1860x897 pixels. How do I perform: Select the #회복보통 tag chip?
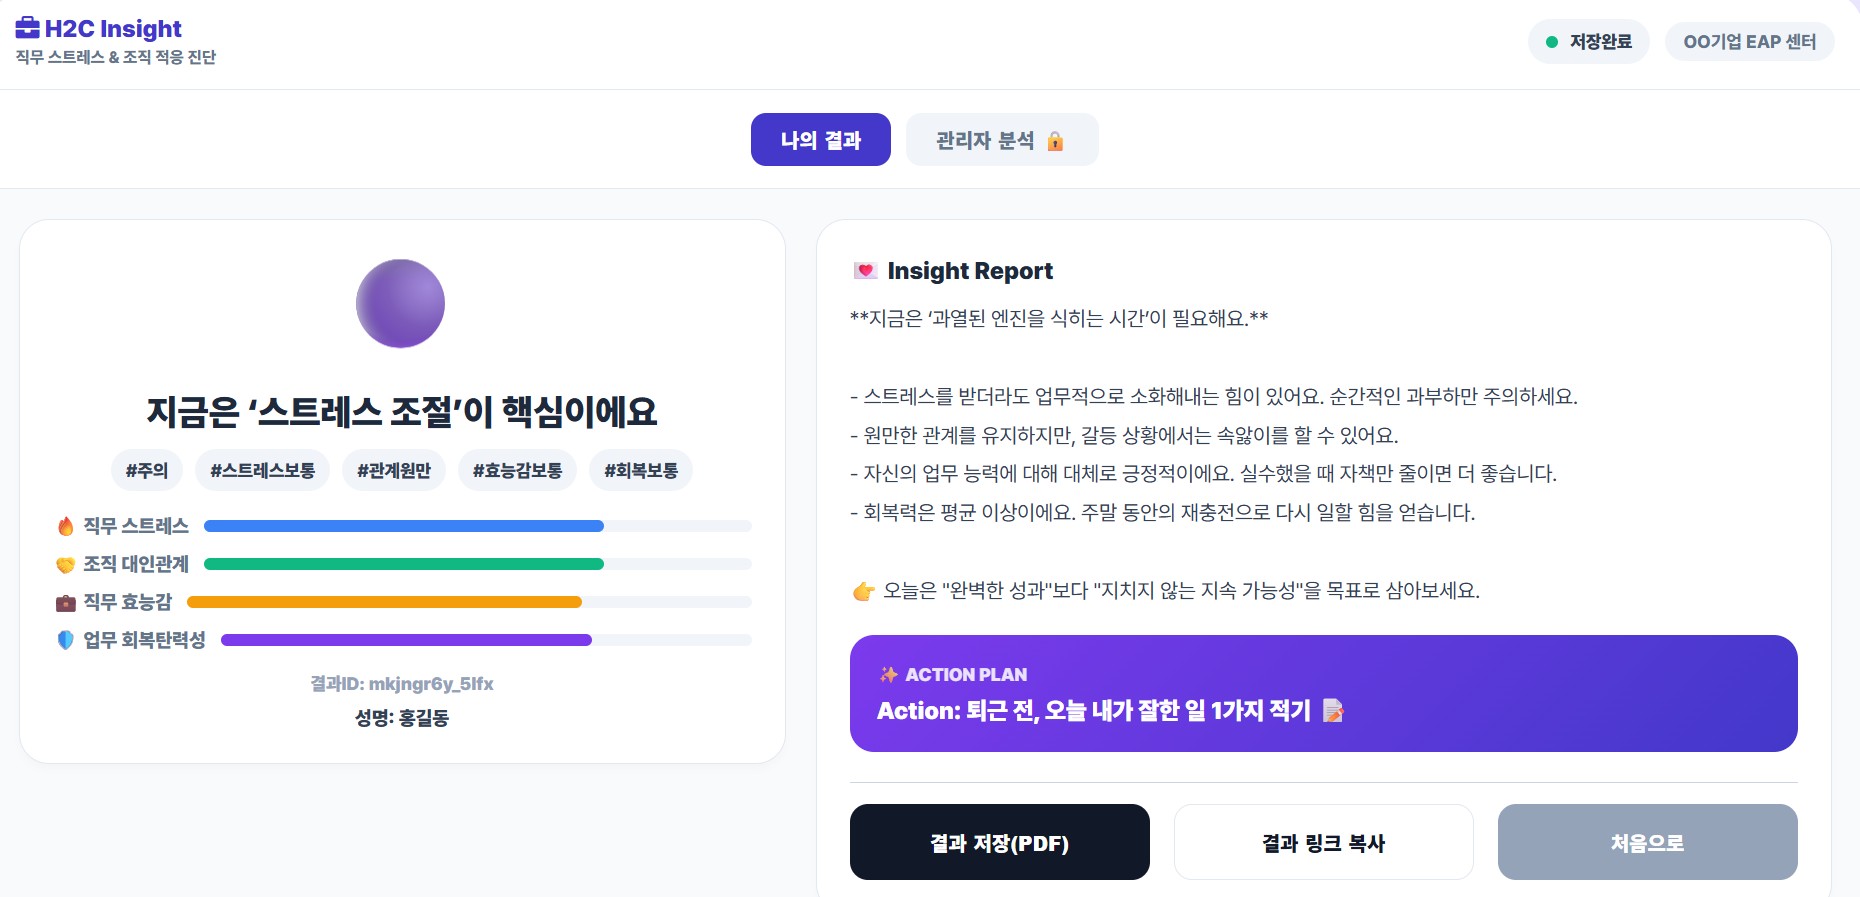639,470
